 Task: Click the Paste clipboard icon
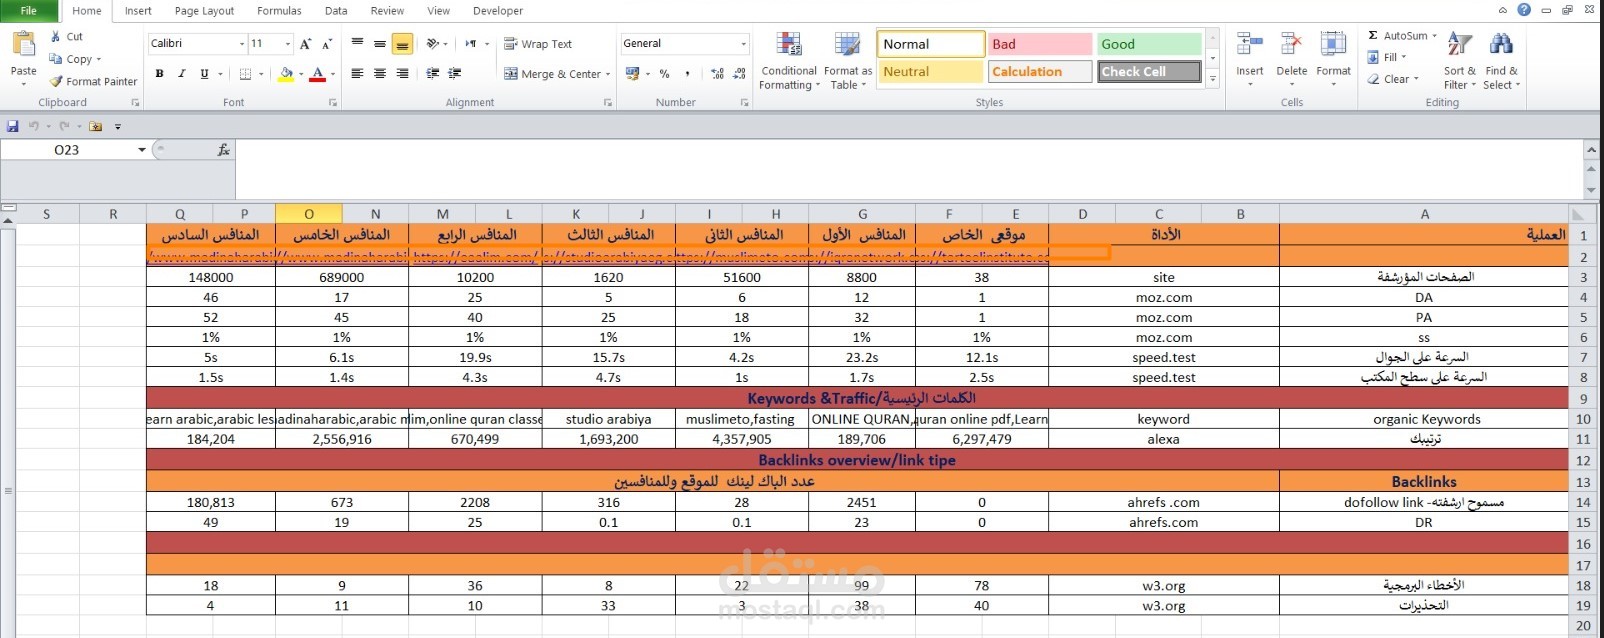pos(23,45)
